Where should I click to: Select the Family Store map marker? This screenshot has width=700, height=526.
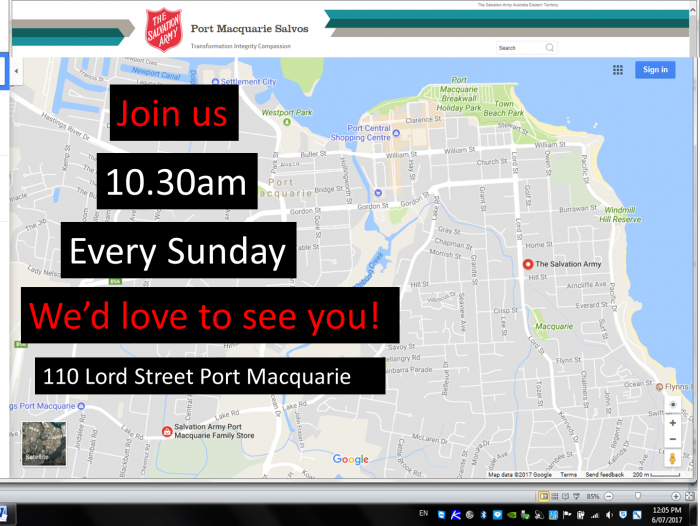tap(167, 431)
